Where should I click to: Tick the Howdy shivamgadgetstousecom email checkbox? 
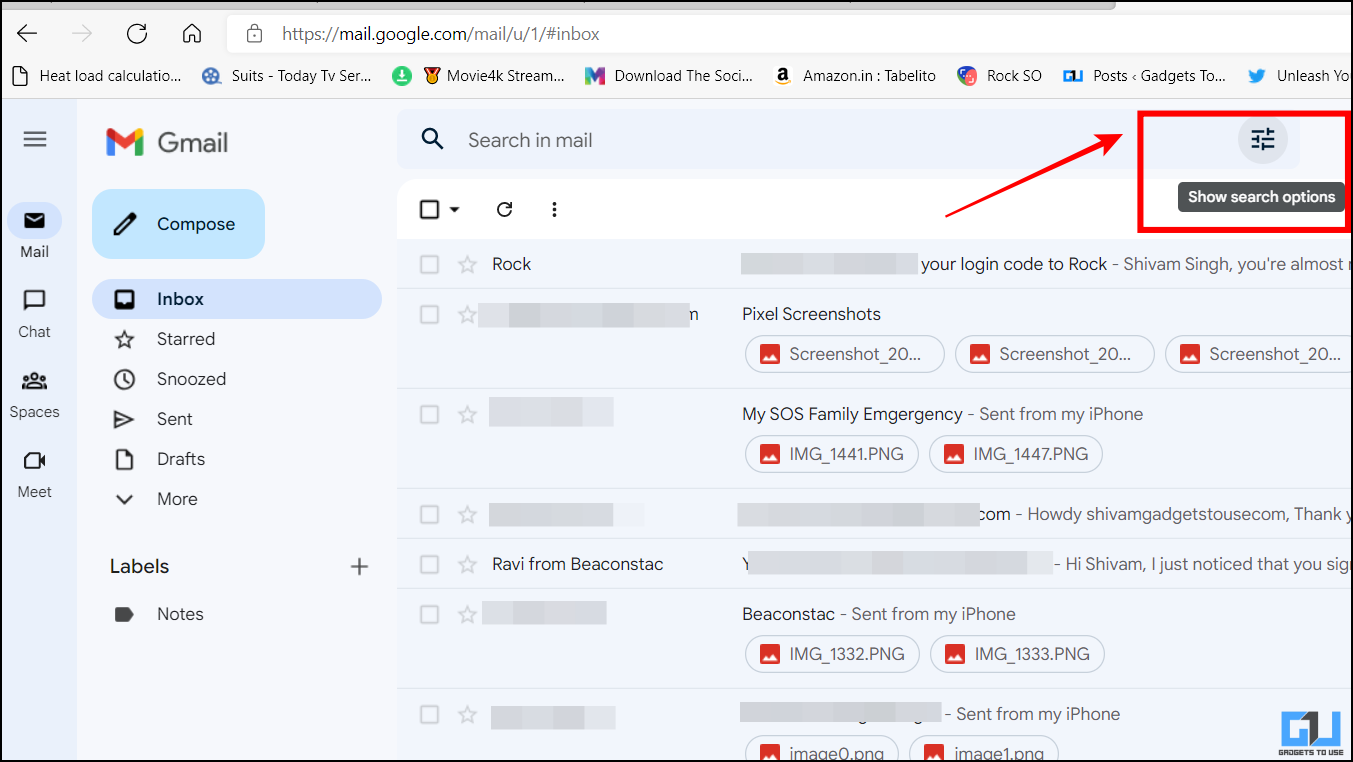tap(429, 514)
